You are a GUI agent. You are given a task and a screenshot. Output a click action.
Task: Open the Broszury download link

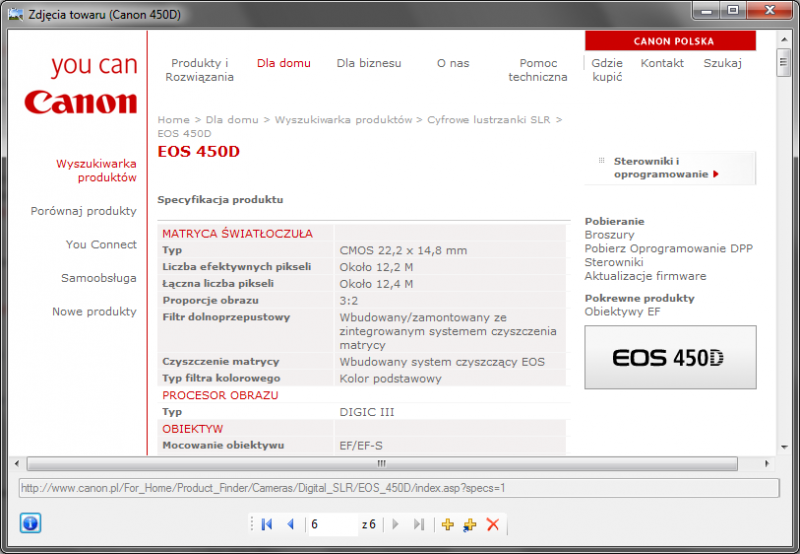pyautogui.click(x=609, y=235)
